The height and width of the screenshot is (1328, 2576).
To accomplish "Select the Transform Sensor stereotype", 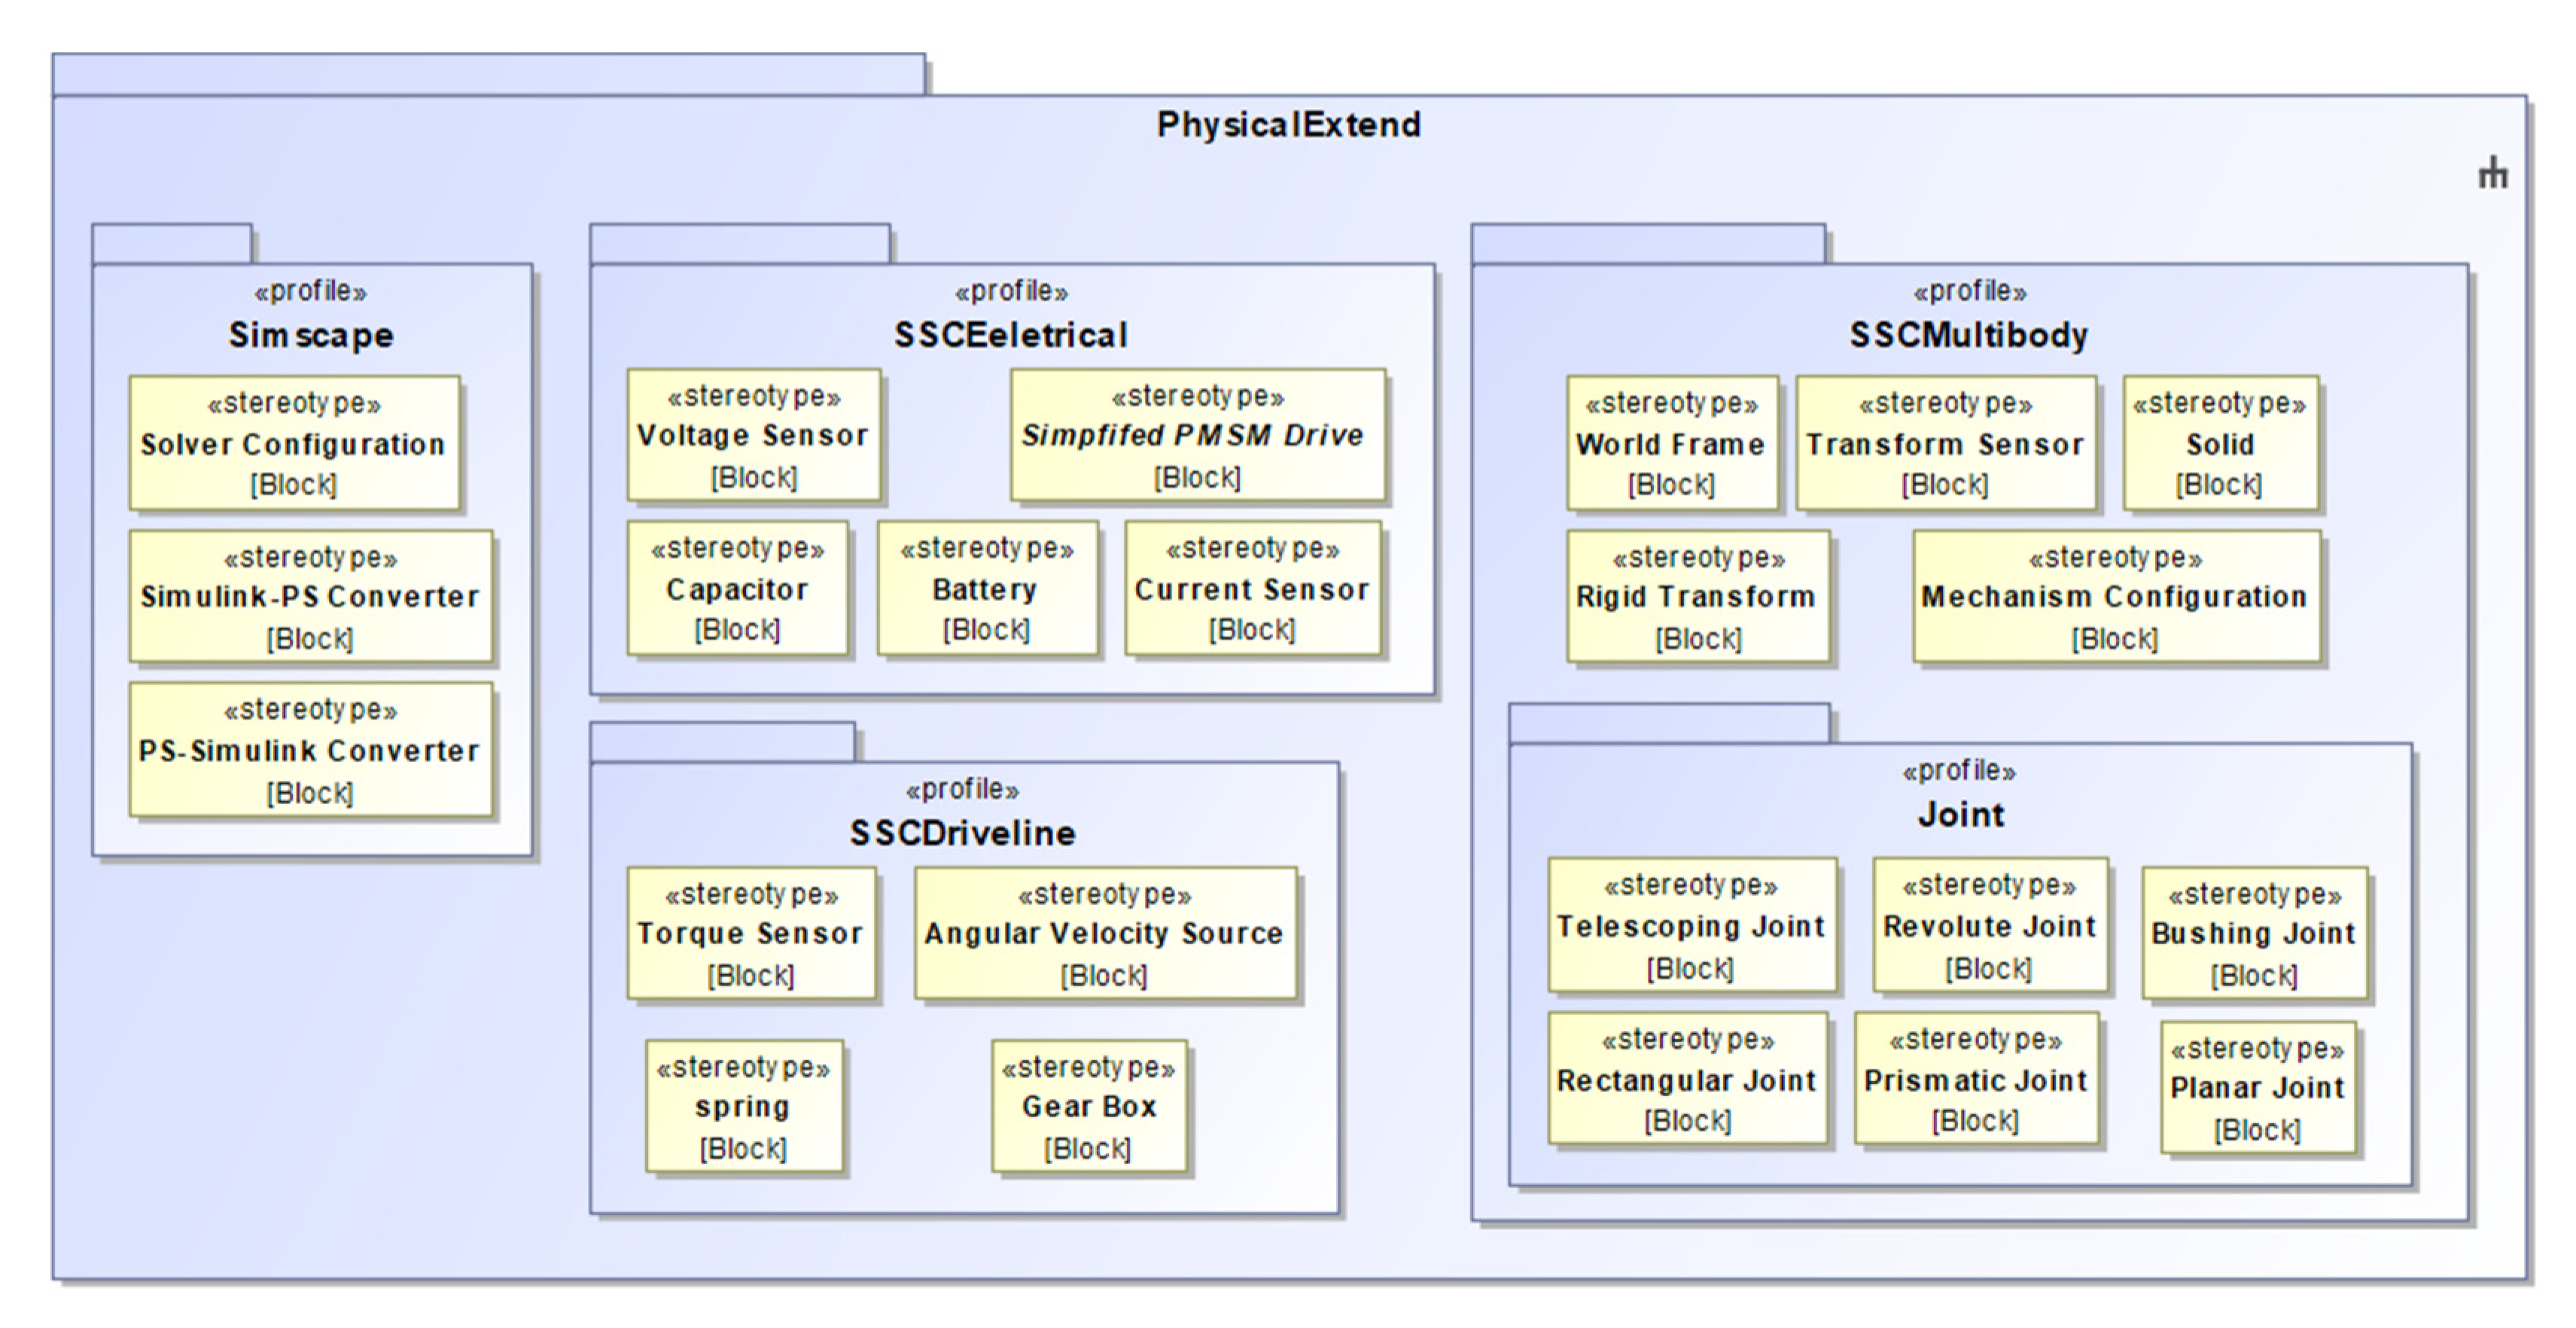I will [x=1945, y=443].
